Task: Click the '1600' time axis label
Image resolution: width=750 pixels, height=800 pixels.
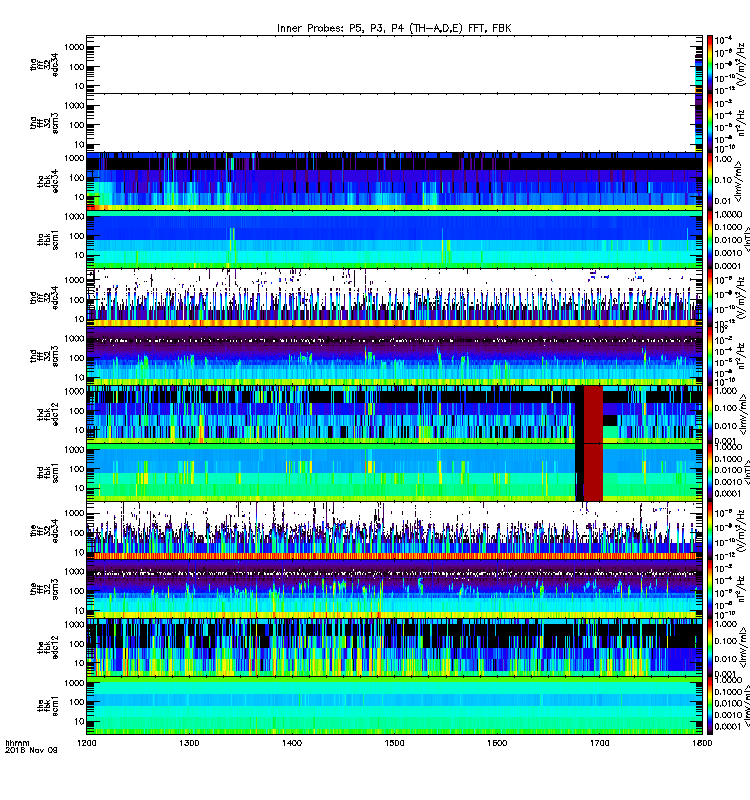Action: pos(497,743)
